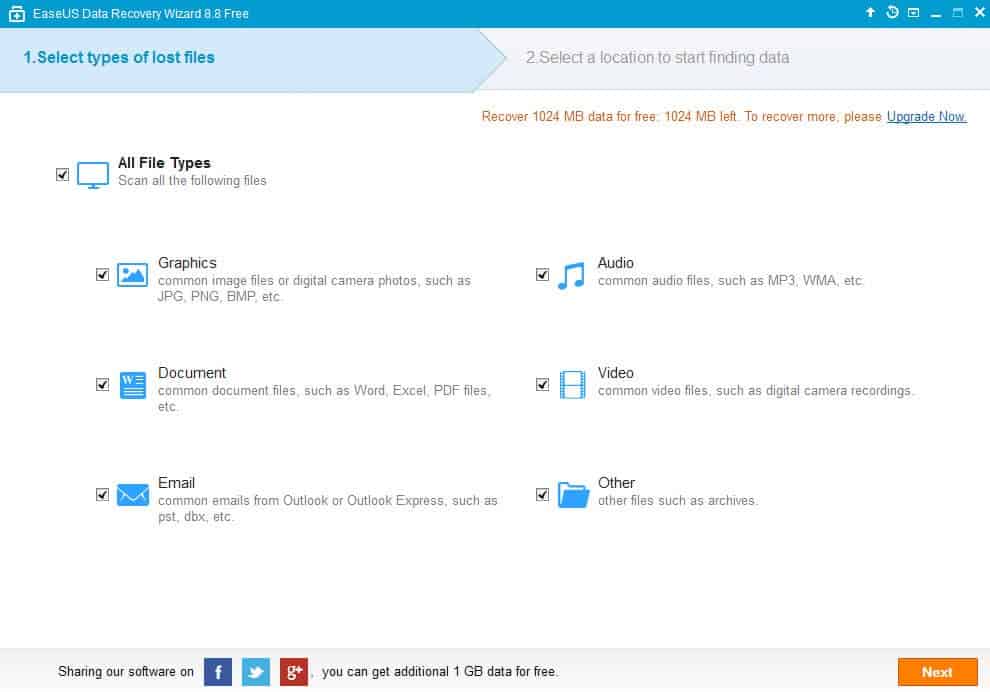The image size is (990, 692).
Task: Uncheck the All File Types checkbox
Action: (x=63, y=174)
